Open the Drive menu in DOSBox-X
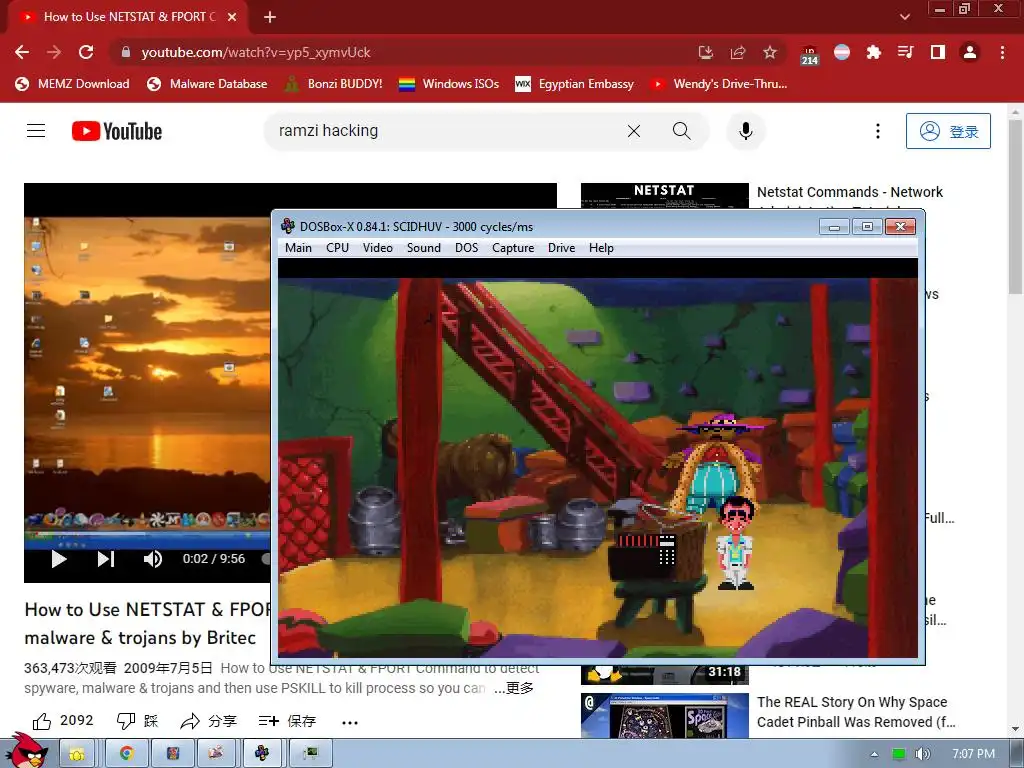The image size is (1024, 768). tap(562, 248)
